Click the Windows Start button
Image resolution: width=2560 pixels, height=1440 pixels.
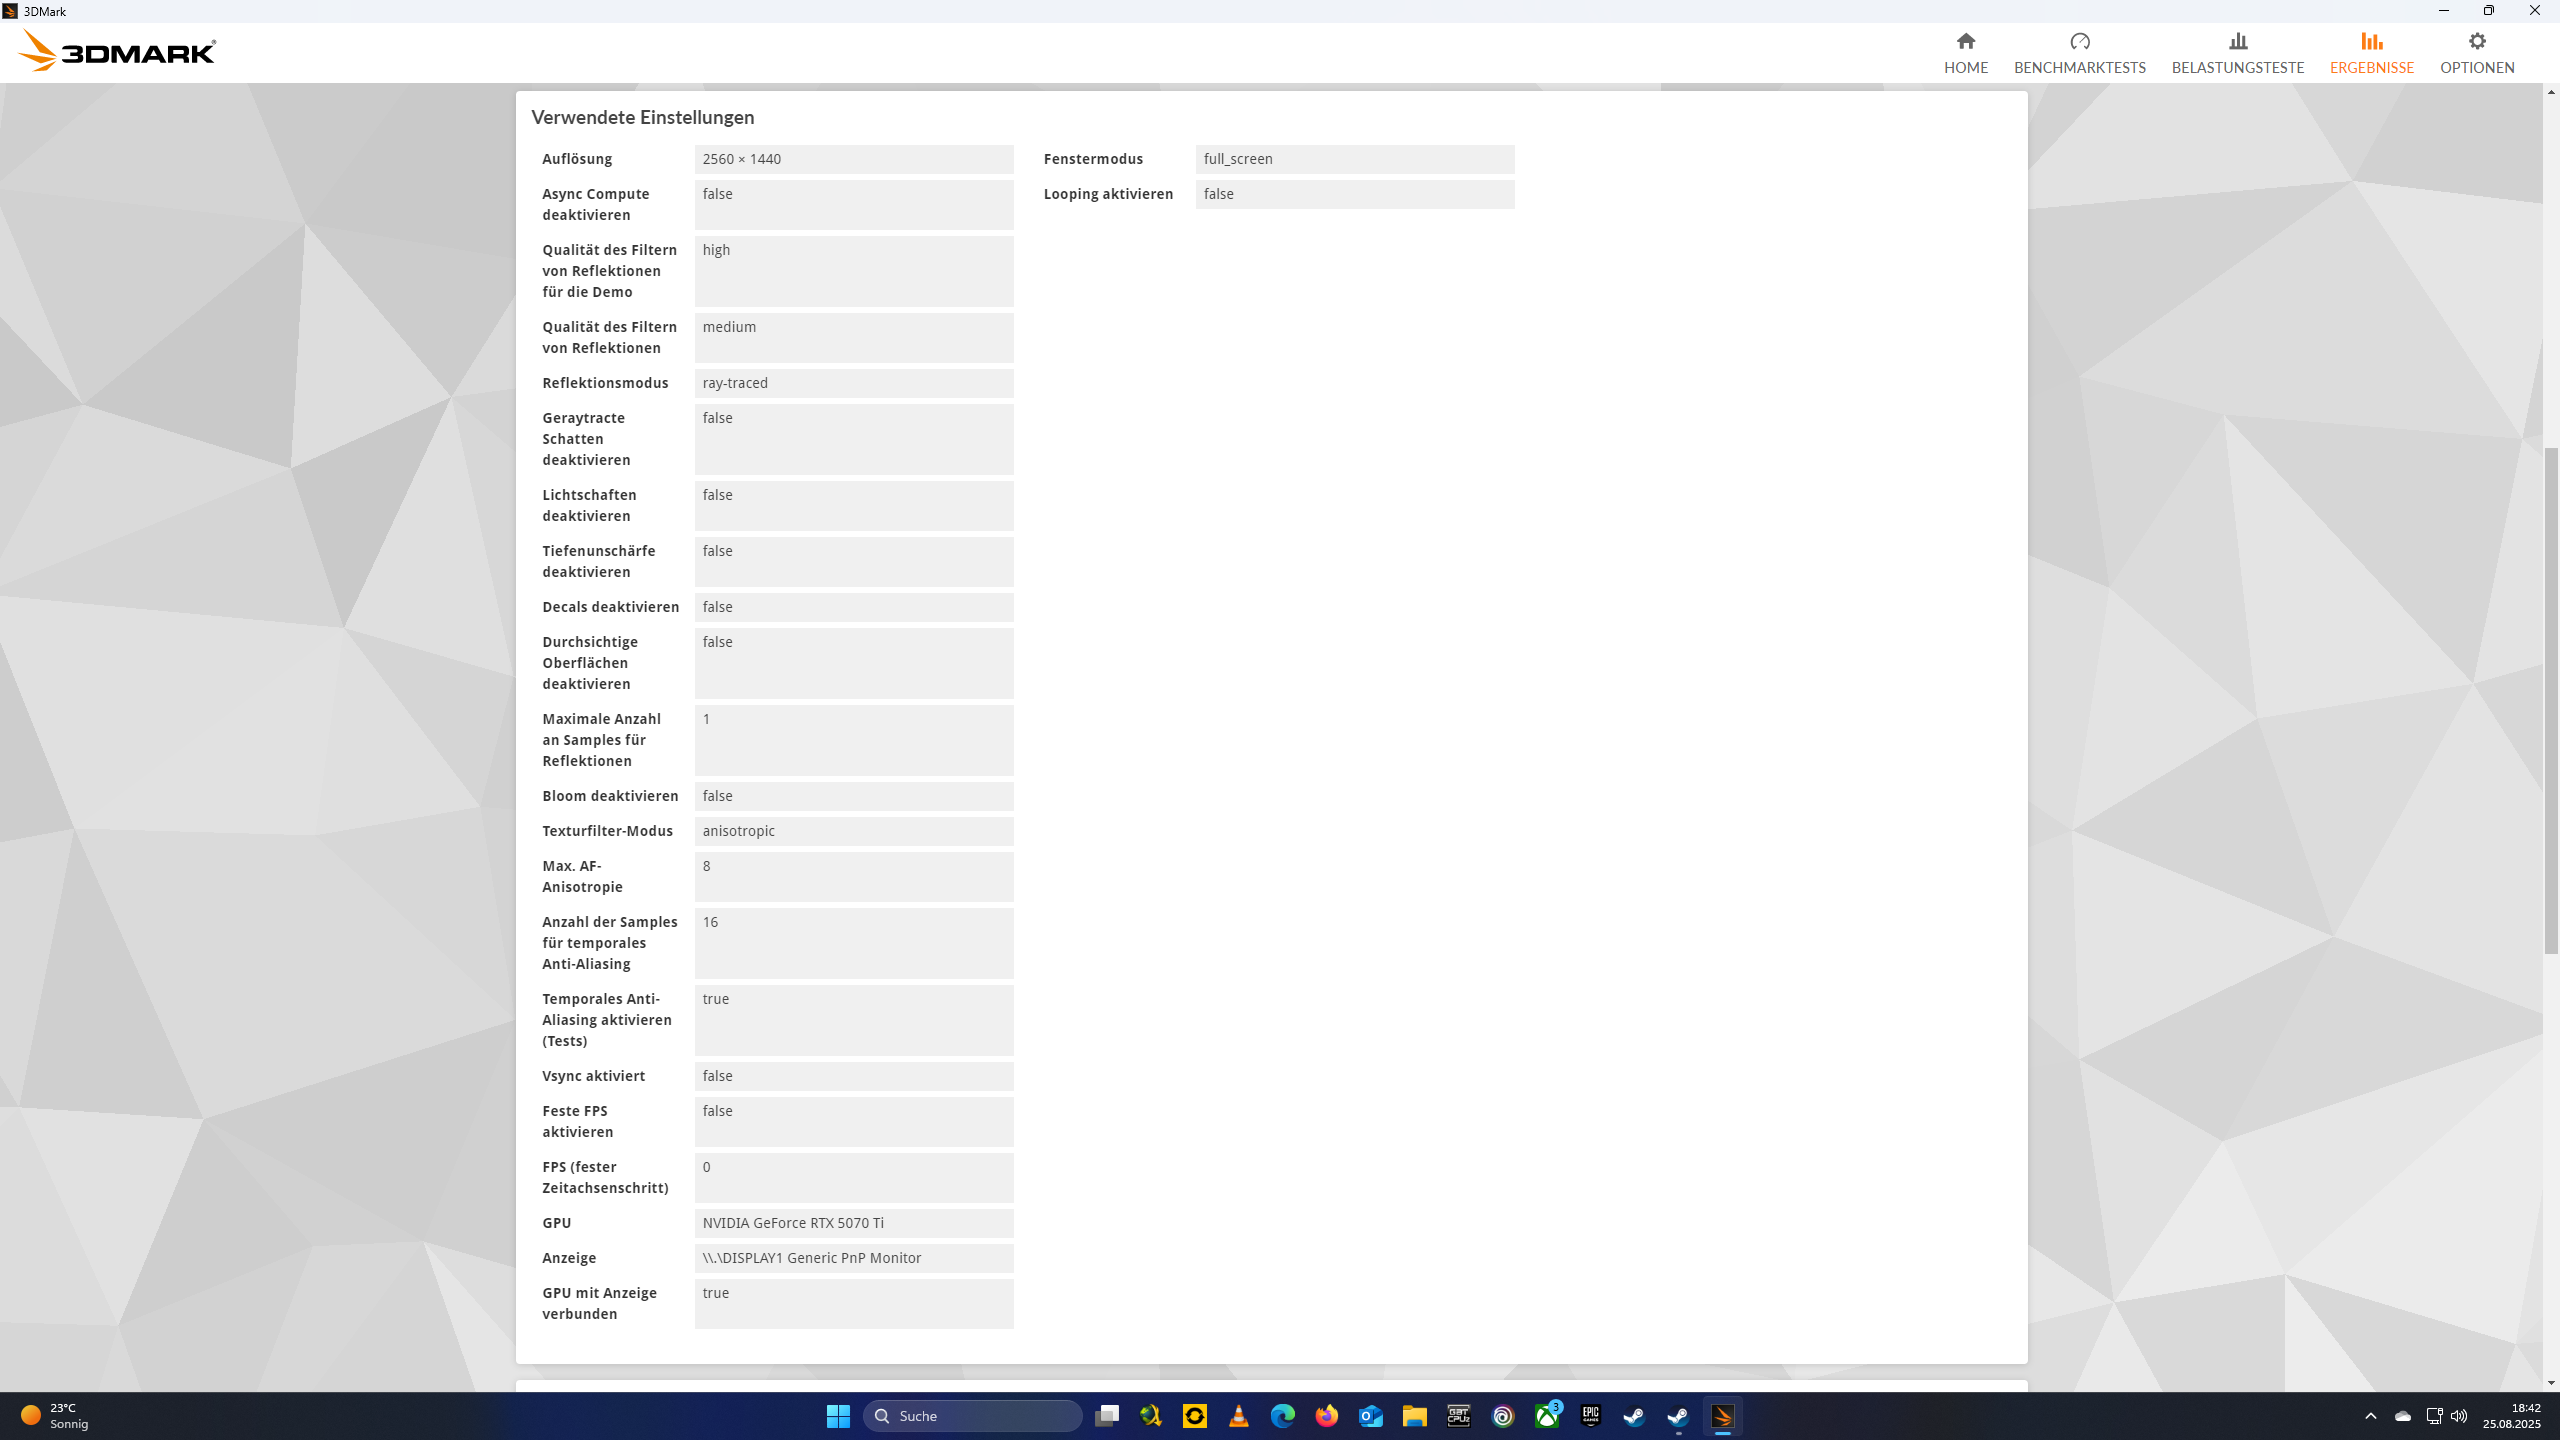[838, 1416]
